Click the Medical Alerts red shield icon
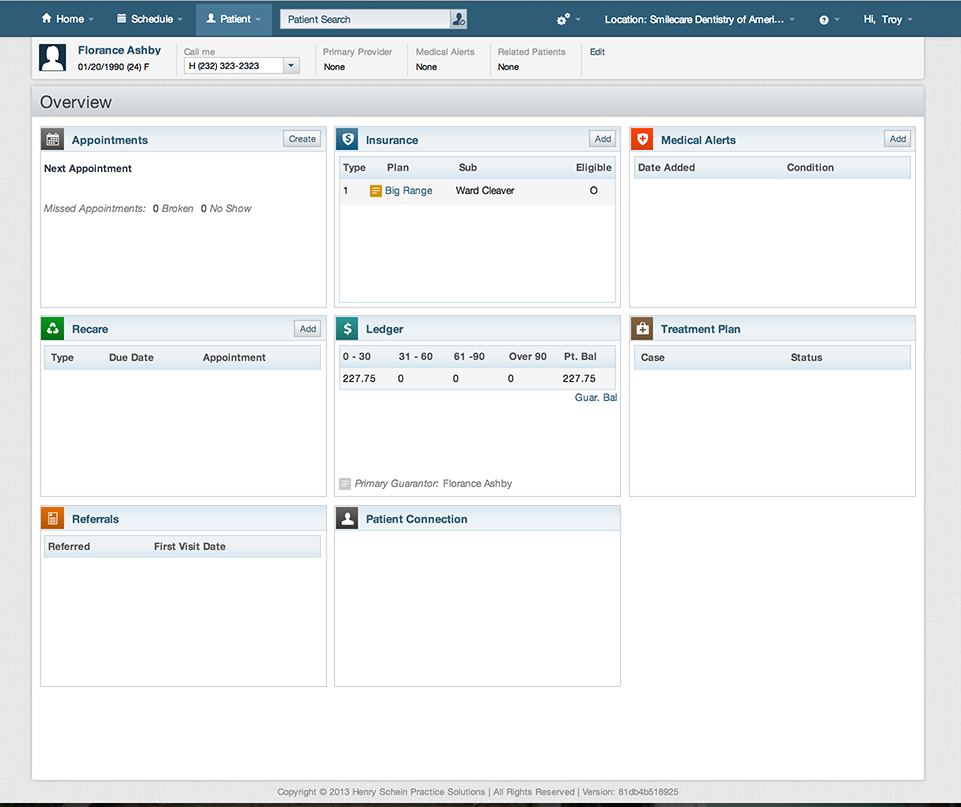The image size is (961, 807). point(642,140)
